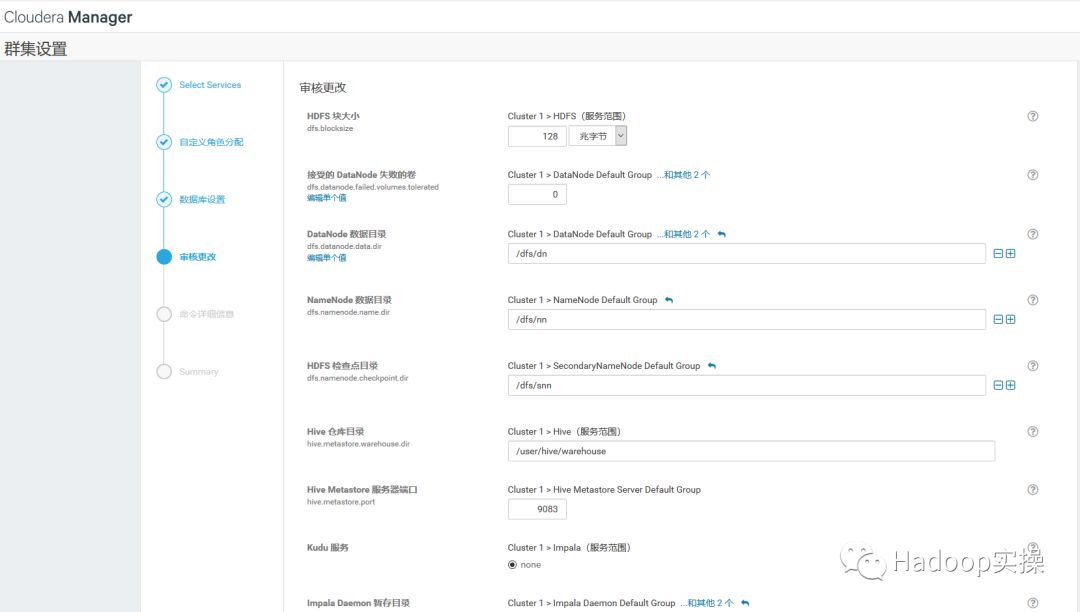Click the HDFS block size value field 128

point(537,136)
